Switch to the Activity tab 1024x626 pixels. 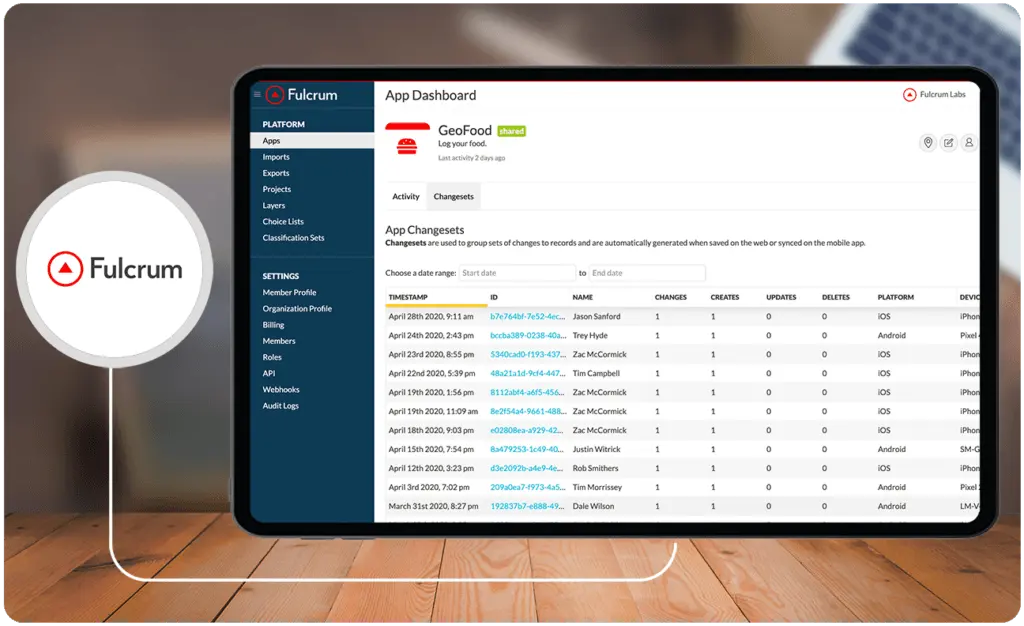click(406, 196)
